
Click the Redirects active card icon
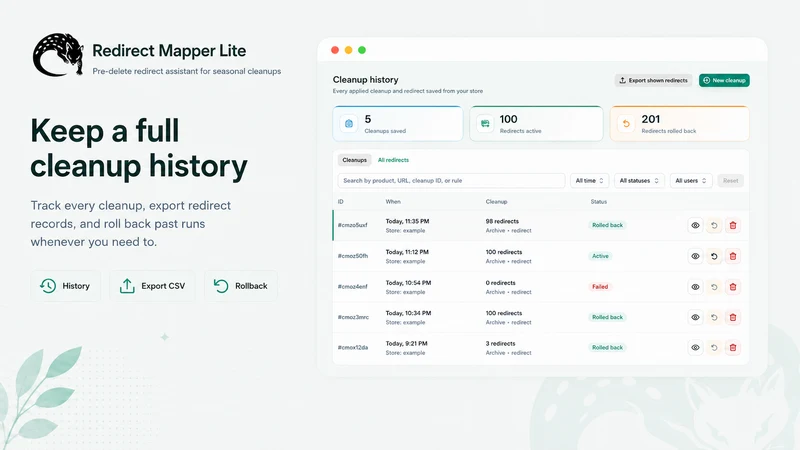coord(485,123)
